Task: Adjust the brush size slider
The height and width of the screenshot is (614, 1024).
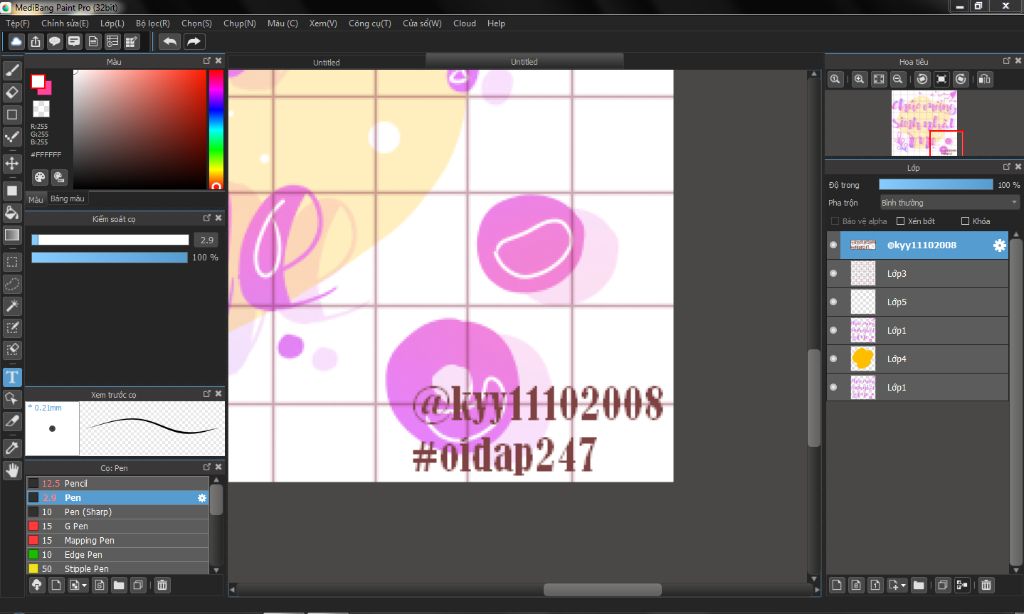Action: (110, 240)
